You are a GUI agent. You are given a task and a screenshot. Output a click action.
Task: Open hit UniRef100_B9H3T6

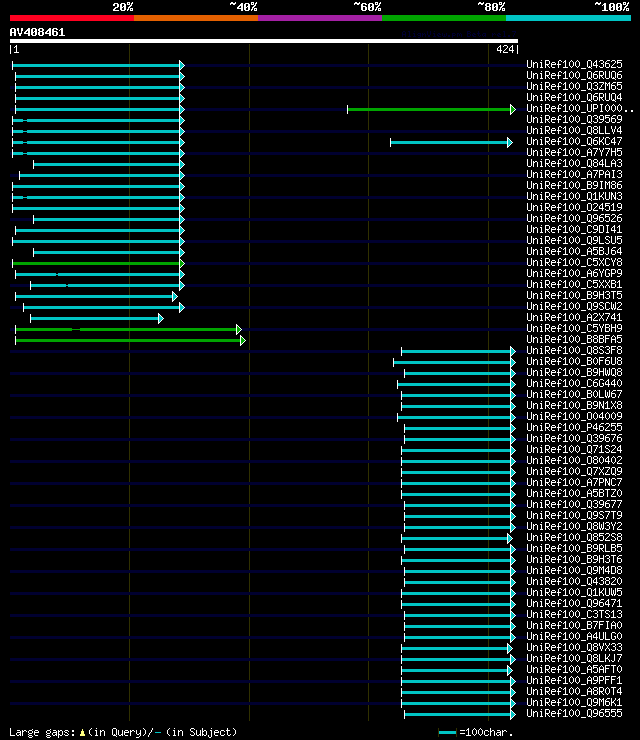point(574,559)
